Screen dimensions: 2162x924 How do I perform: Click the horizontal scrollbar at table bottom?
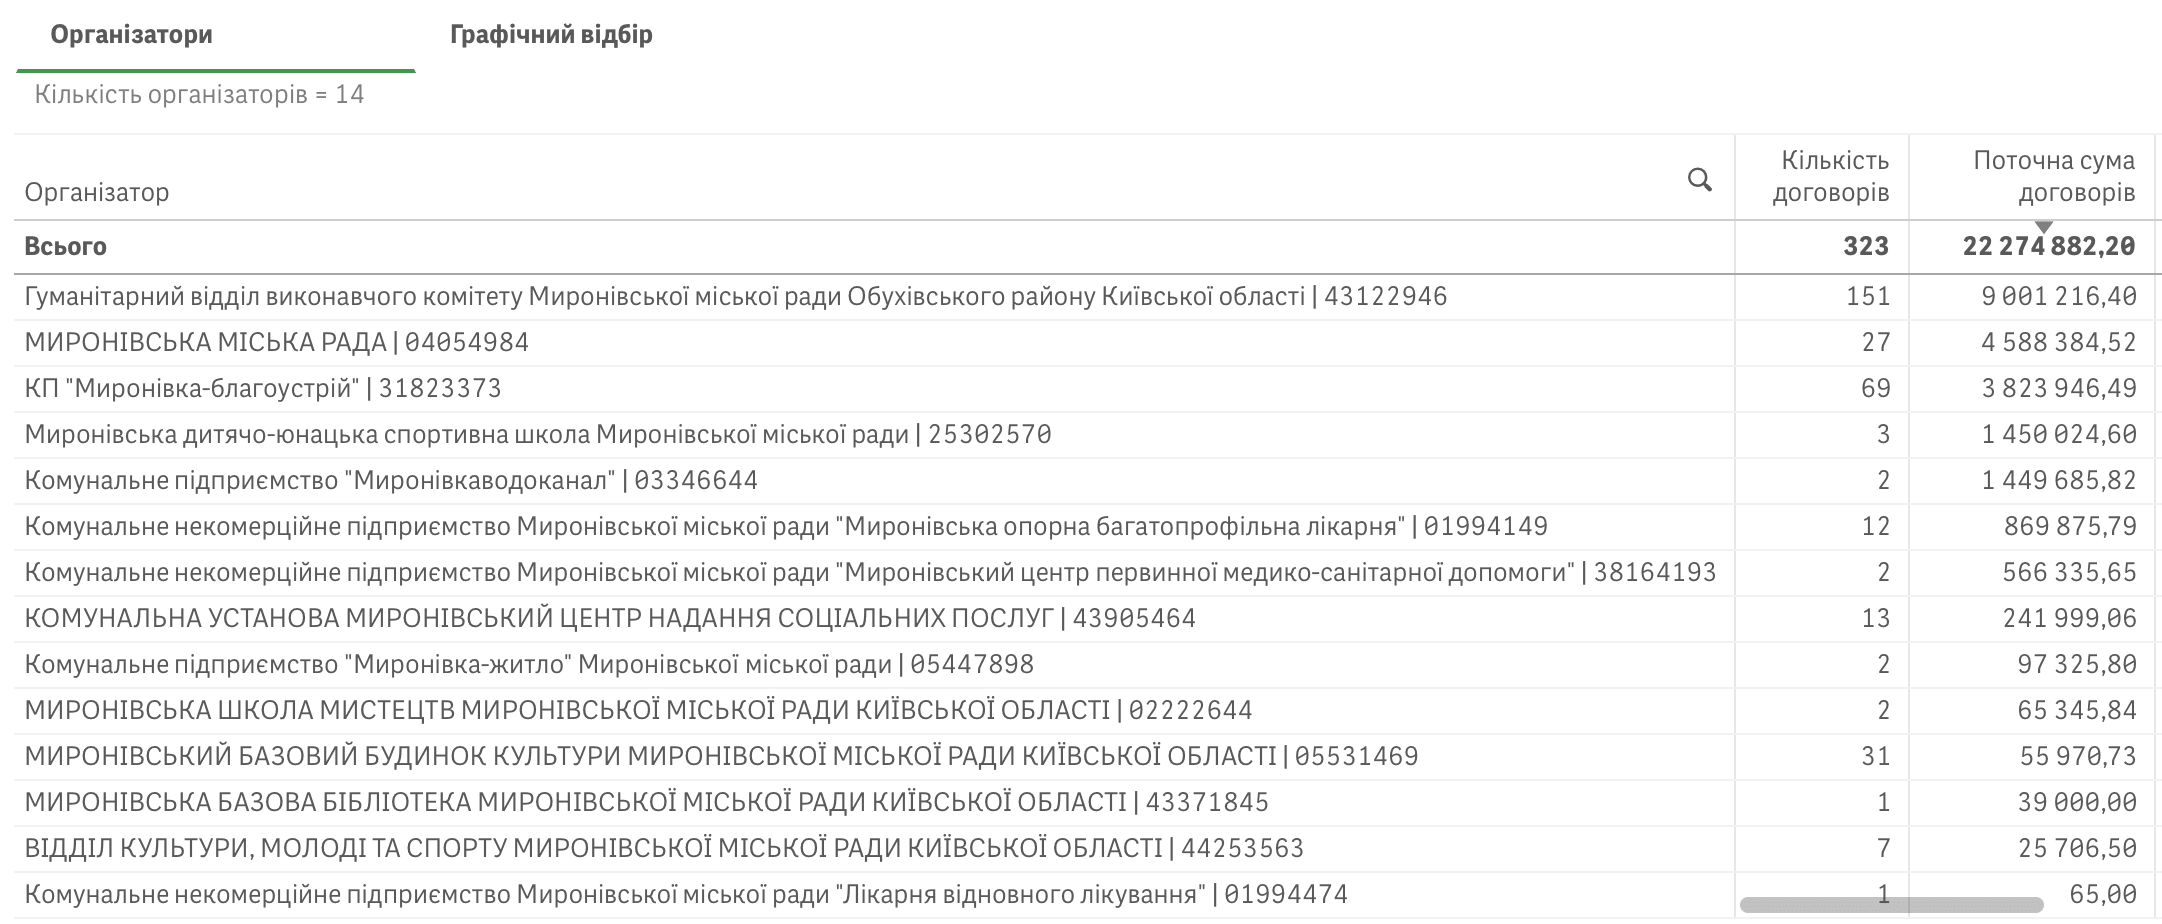[1891, 905]
